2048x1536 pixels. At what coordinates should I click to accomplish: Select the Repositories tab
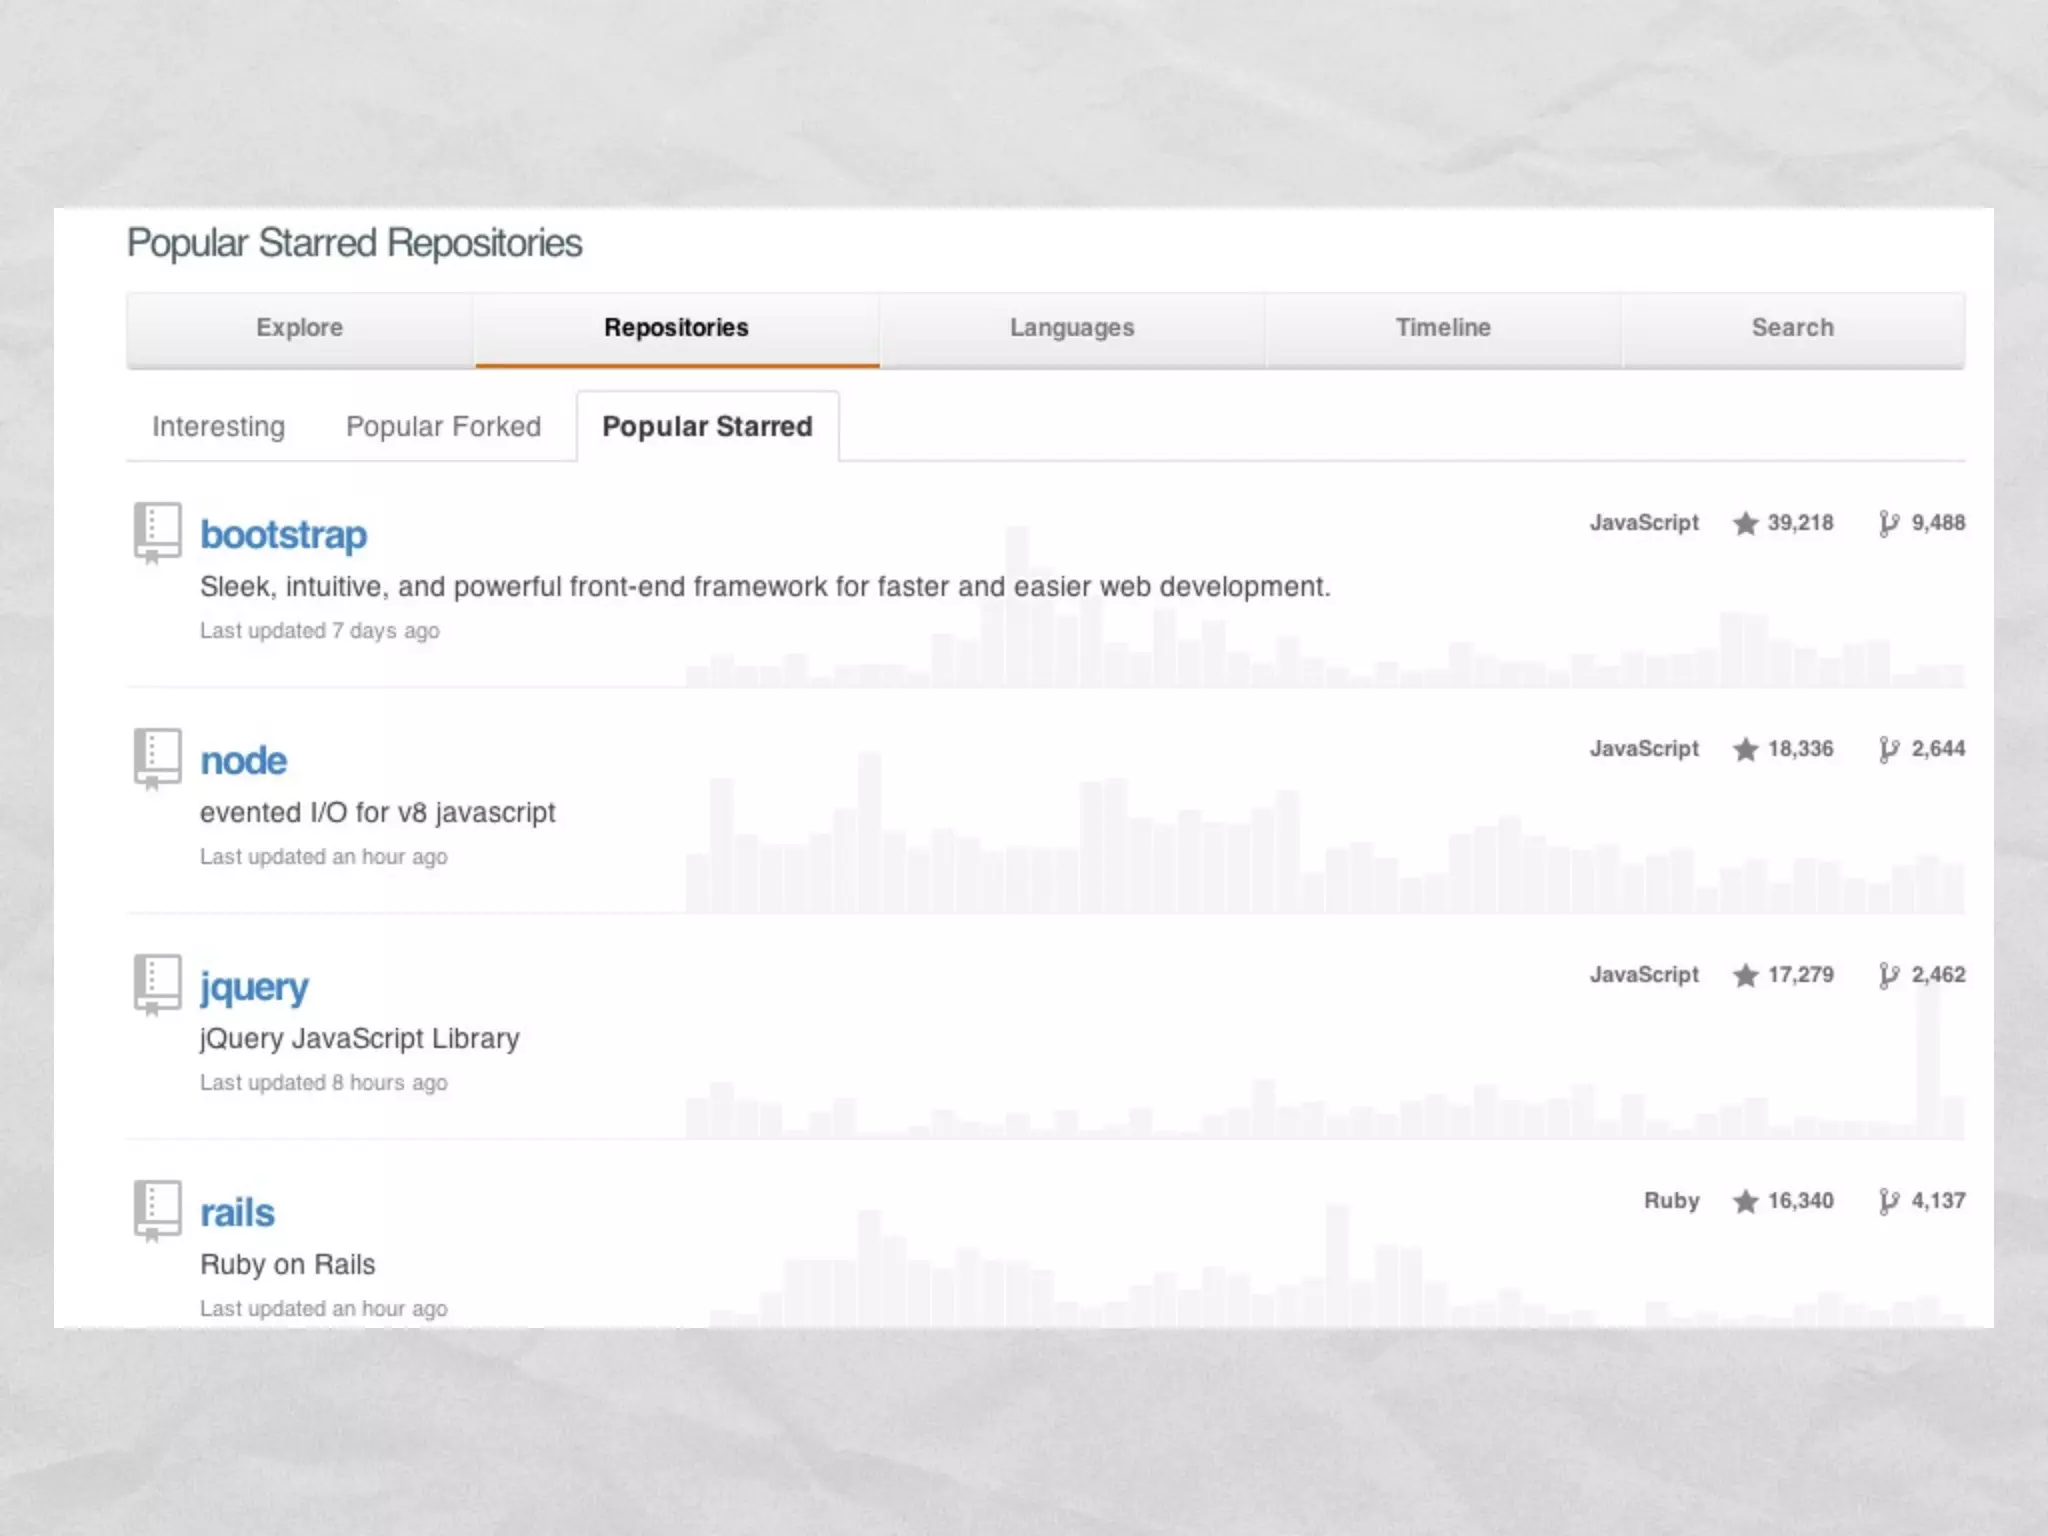tap(677, 329)
